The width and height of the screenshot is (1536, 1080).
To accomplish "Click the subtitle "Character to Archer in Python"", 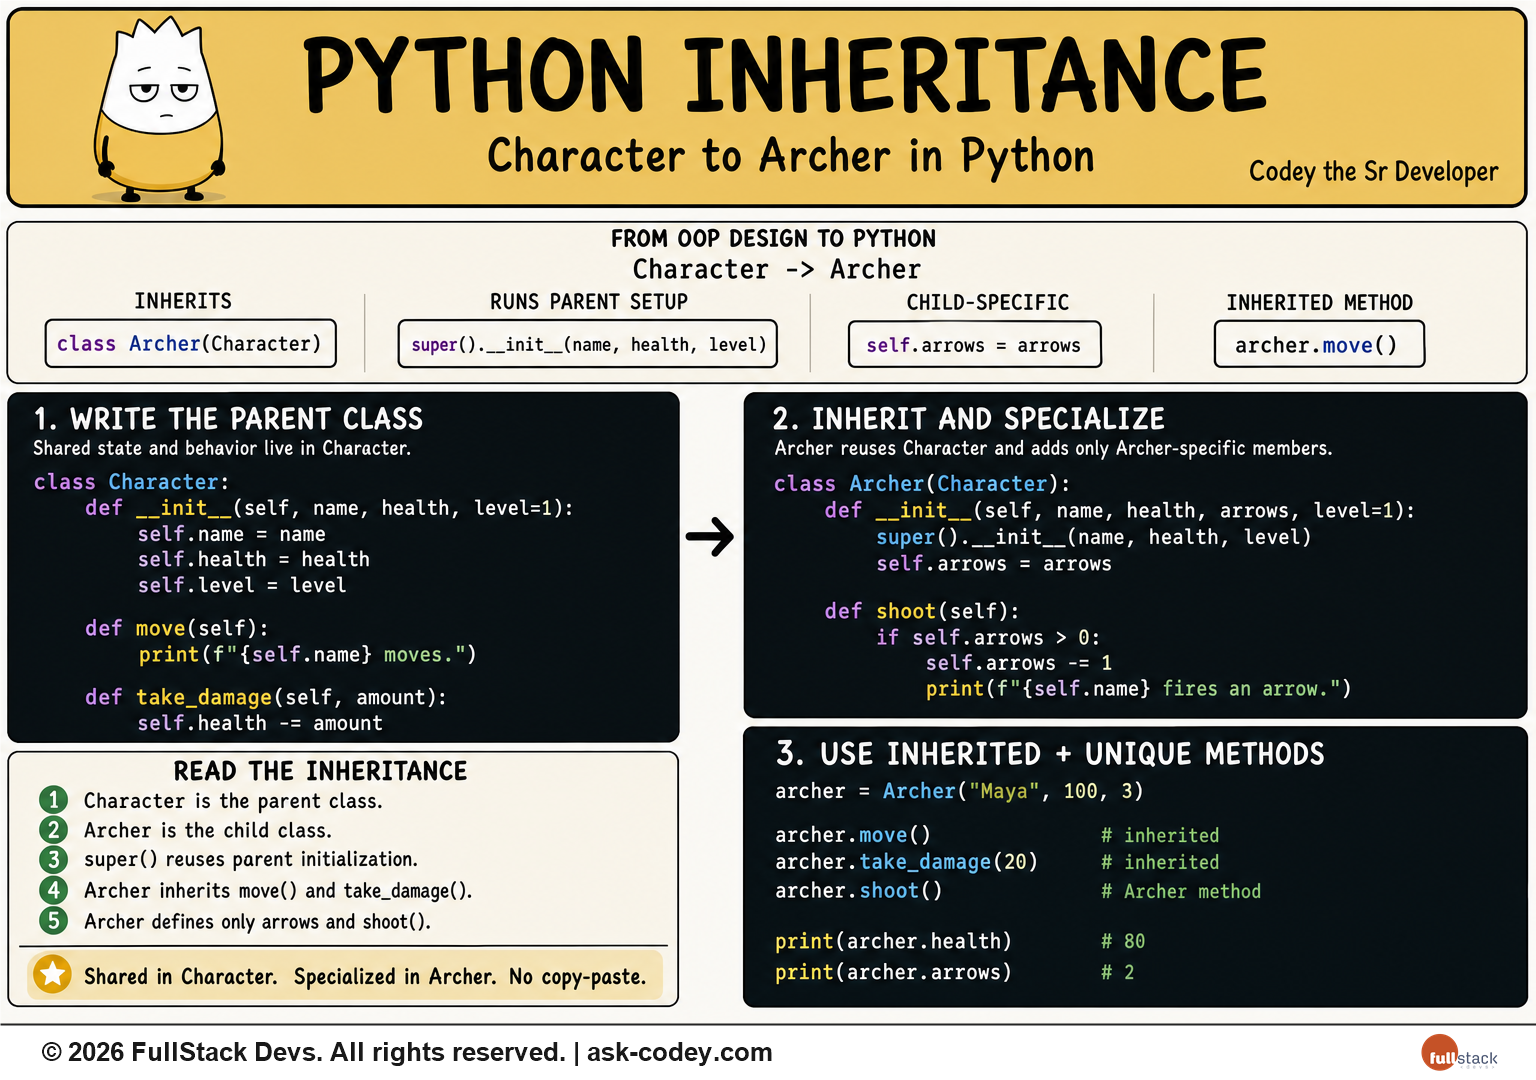I will [x=791, y=156].
